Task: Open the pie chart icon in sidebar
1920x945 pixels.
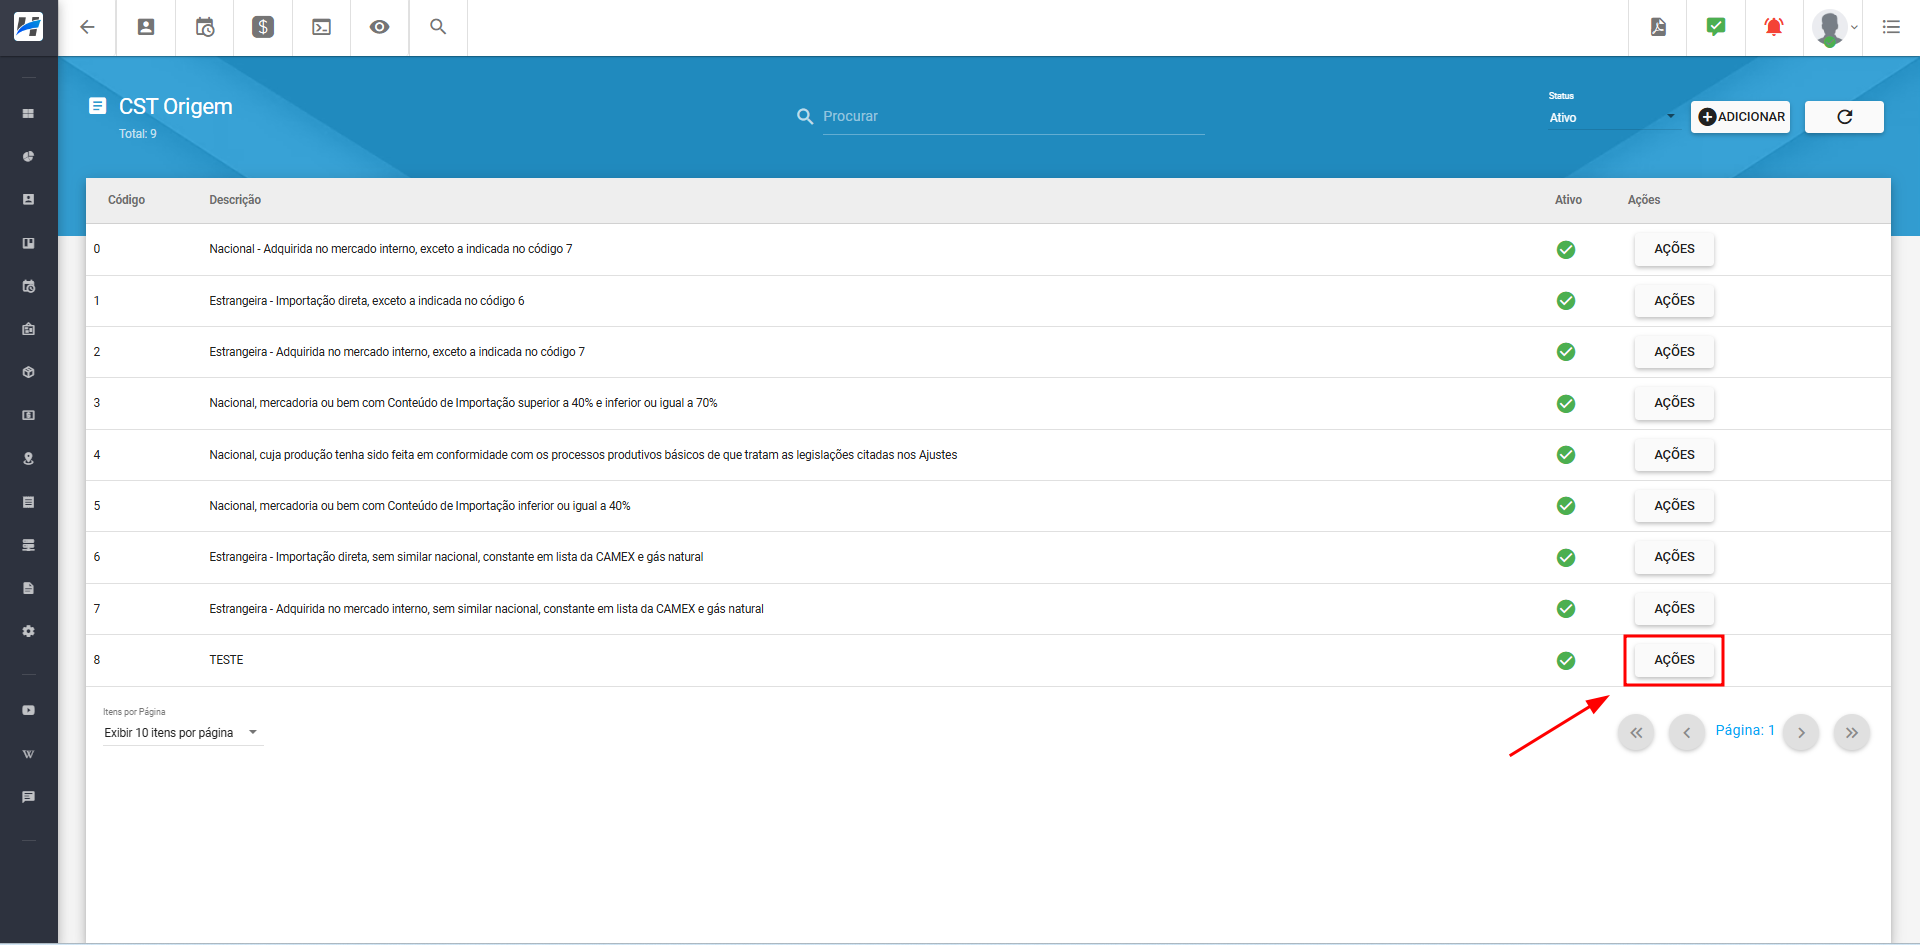Action: point(28,157)
